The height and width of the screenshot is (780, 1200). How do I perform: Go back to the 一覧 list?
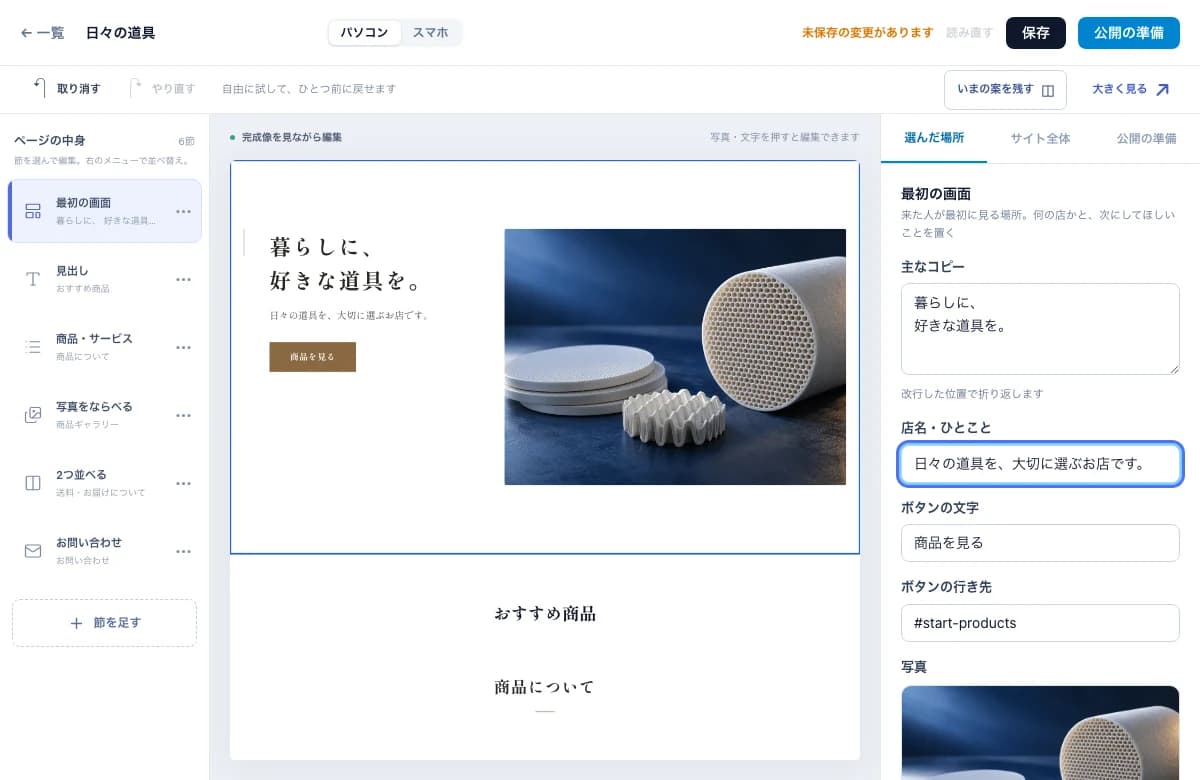[42, 33]
